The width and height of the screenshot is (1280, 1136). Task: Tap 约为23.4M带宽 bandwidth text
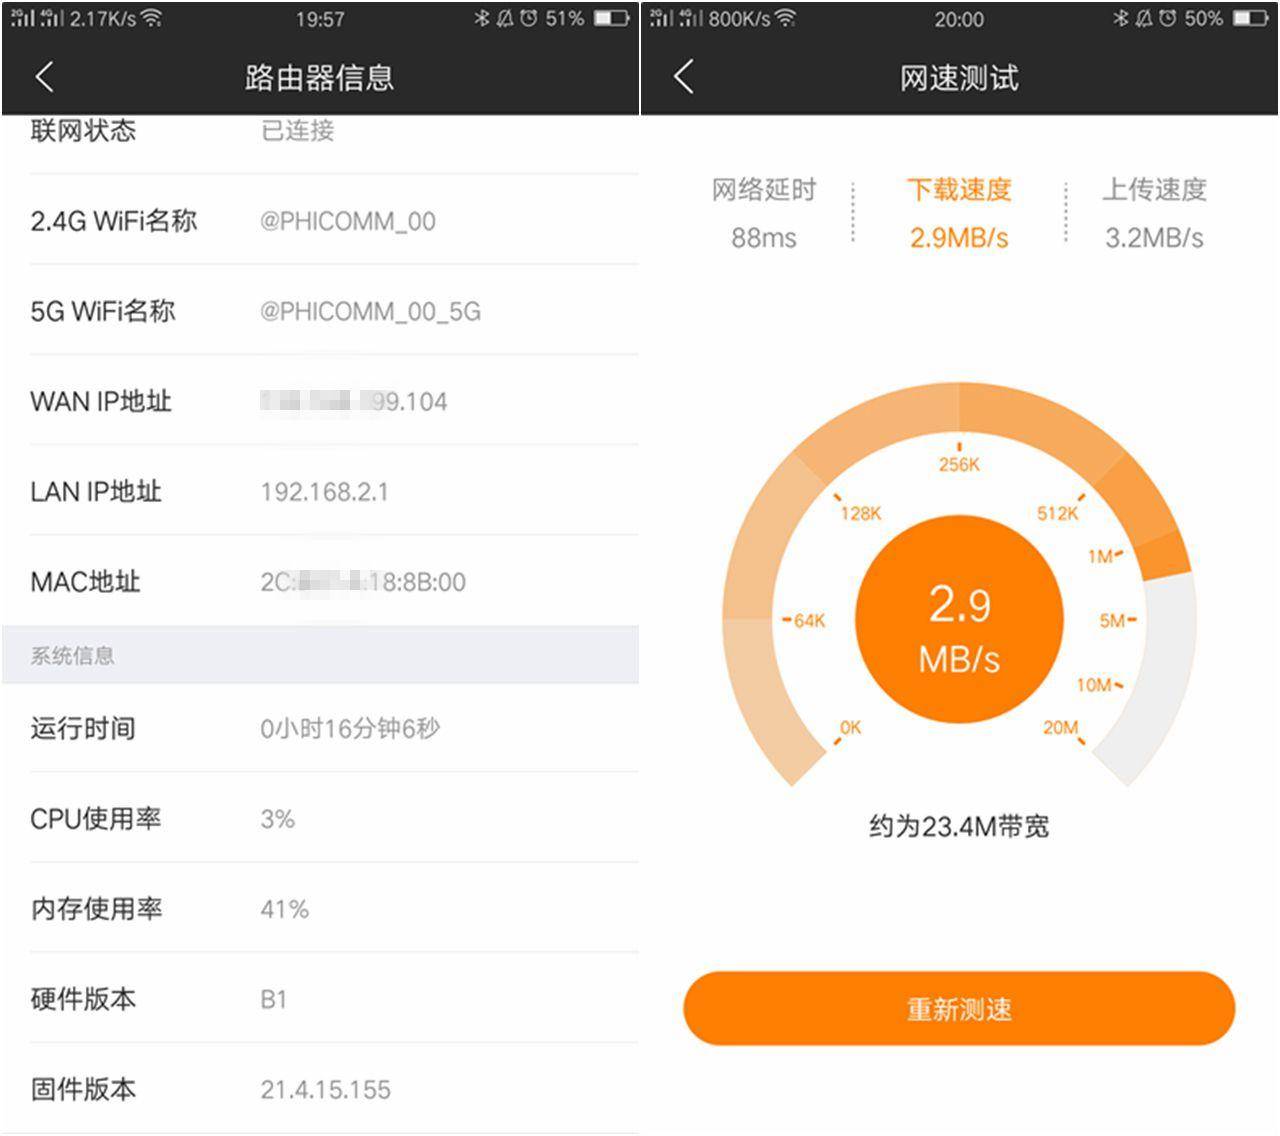tap(959, 826)
